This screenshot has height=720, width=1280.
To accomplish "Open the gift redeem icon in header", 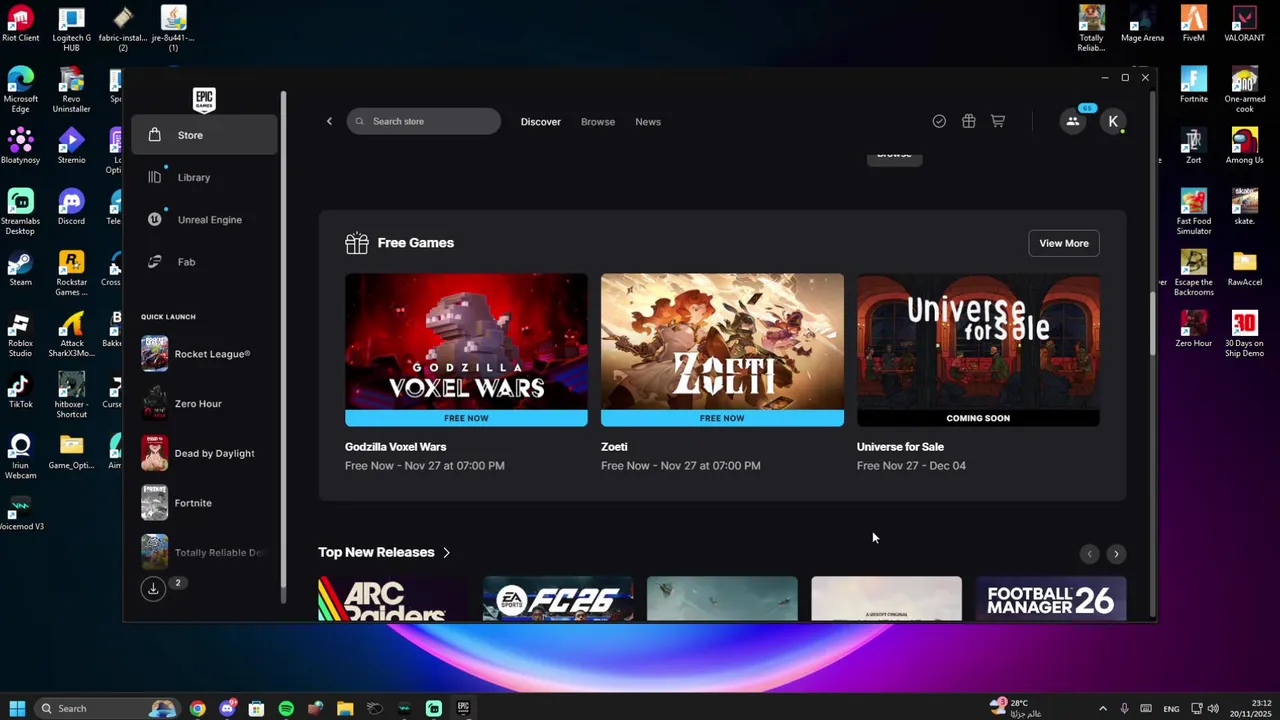I will coord(969,121).
